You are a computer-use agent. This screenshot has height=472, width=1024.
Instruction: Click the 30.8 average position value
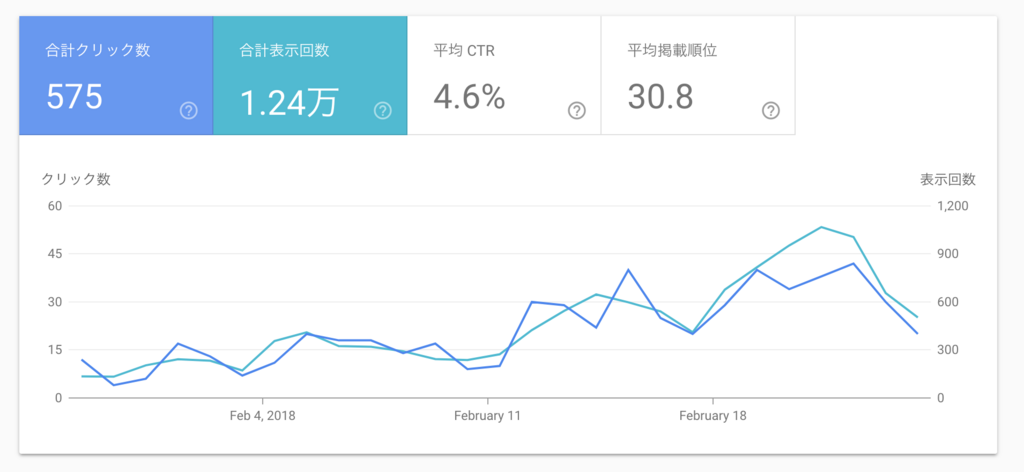(x=660, y=97)
